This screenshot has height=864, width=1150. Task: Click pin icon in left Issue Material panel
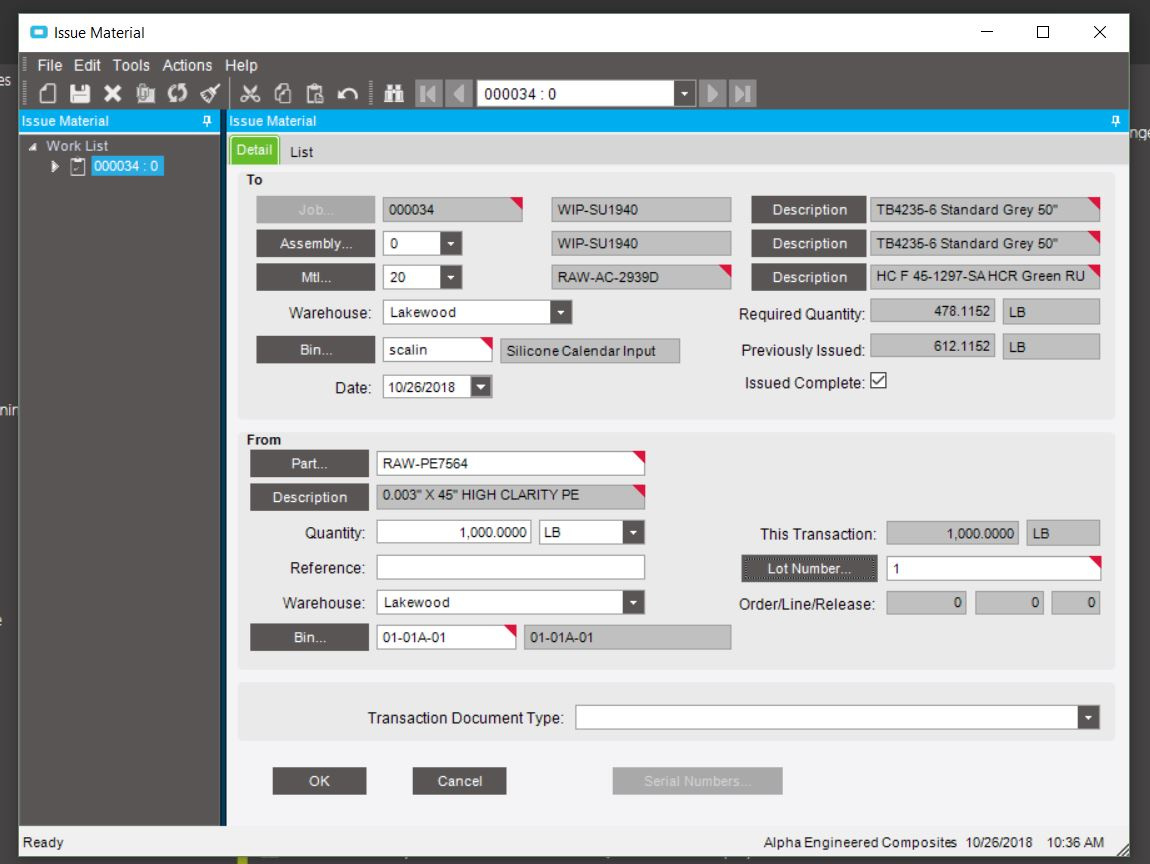pyautogui.click(x=207, y=121)
